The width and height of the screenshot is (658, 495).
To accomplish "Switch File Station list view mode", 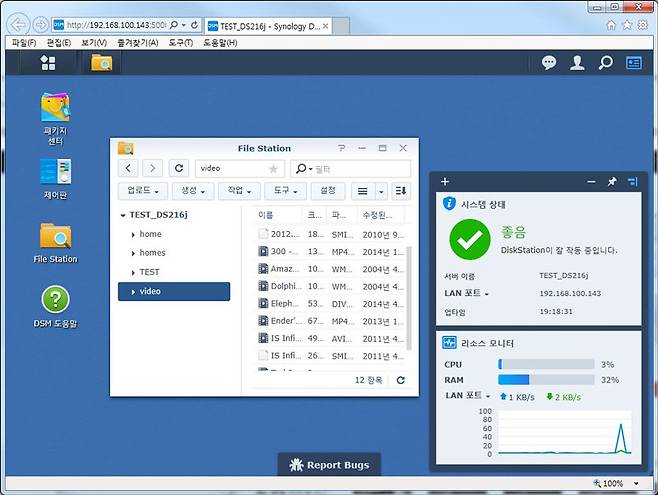I will [363, 191].
